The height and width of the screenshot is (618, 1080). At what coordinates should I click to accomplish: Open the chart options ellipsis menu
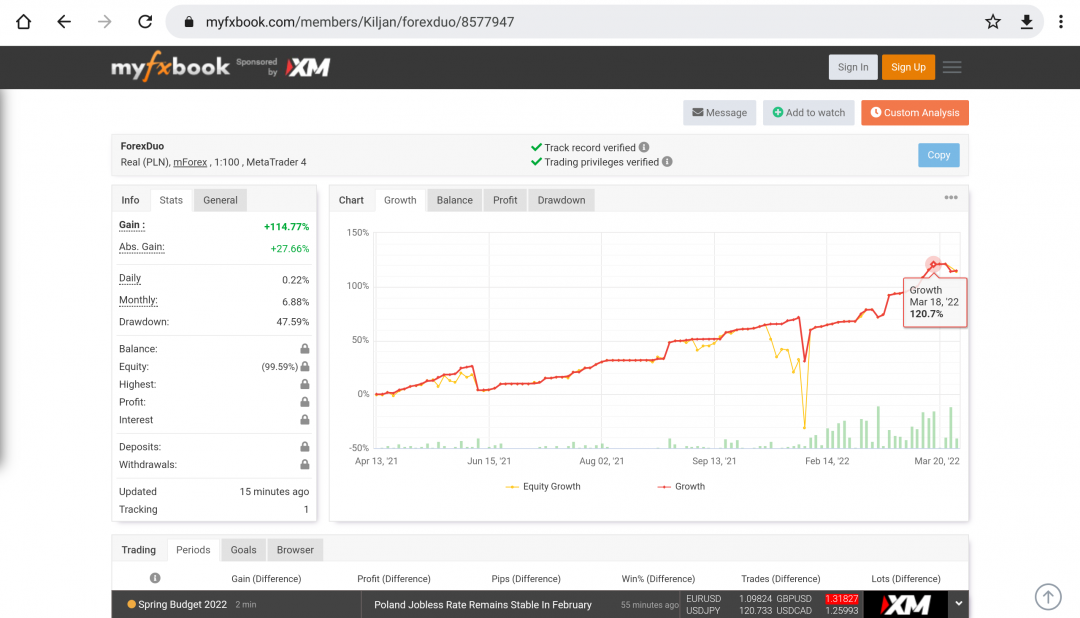951,198
